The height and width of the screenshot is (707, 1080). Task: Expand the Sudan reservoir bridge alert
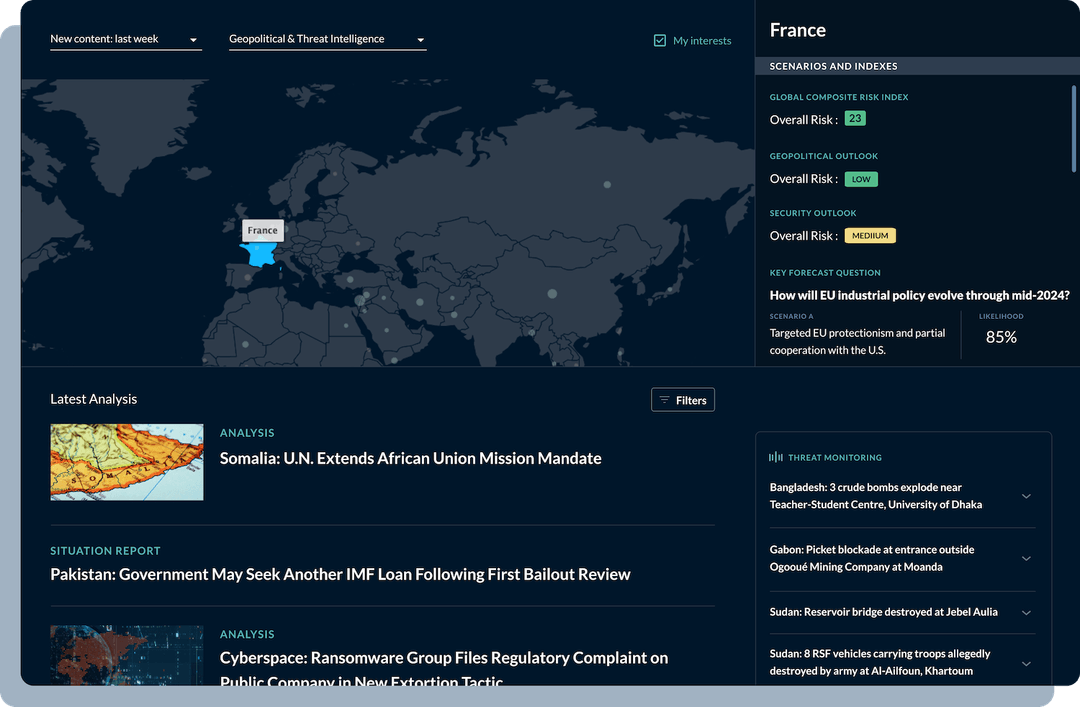(1025, 612)
